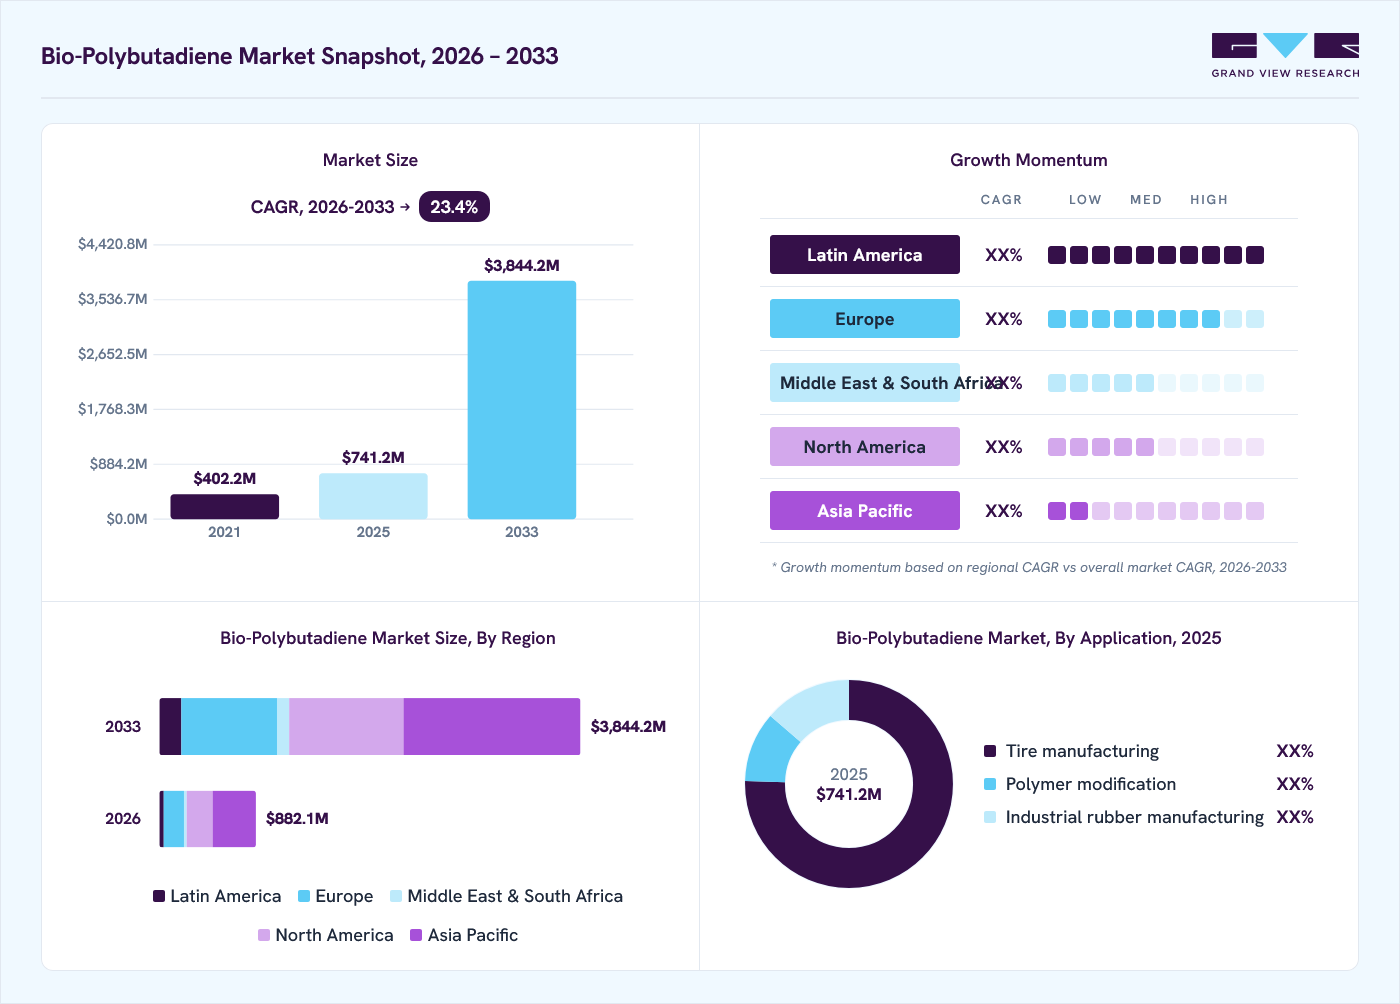
Task: Click the $3,844.2M label above 2033 bar
Action: coord(522,266)
